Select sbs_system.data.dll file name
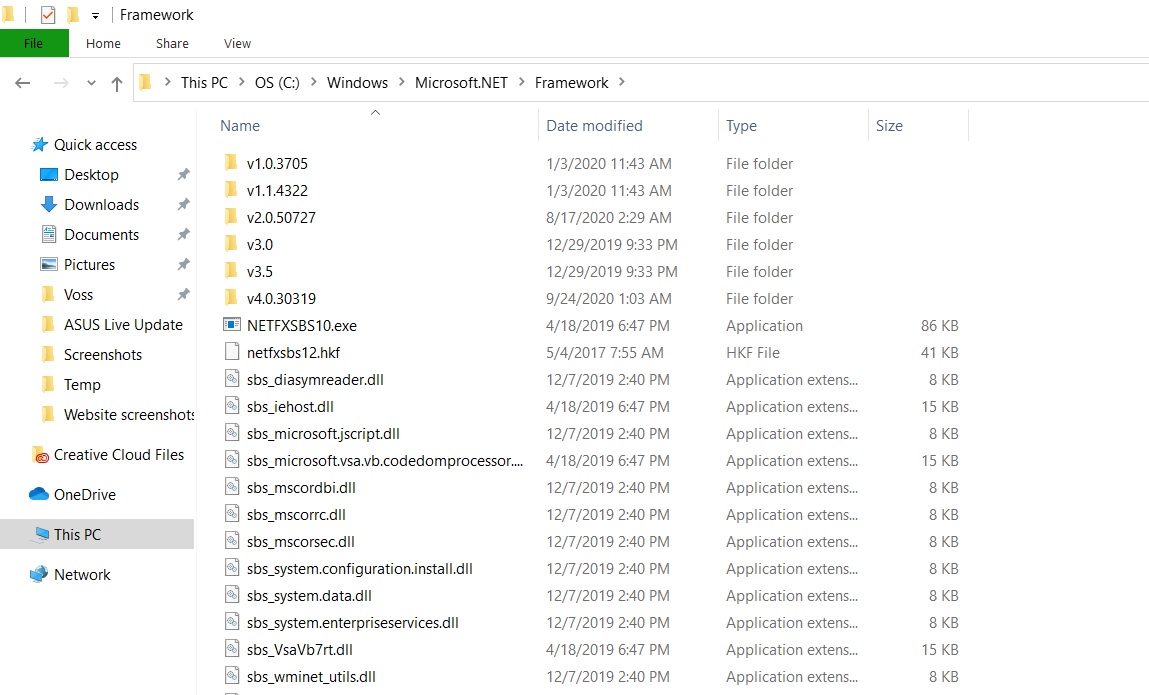This screenshot has width=1149, height=695. coord(309,596)
